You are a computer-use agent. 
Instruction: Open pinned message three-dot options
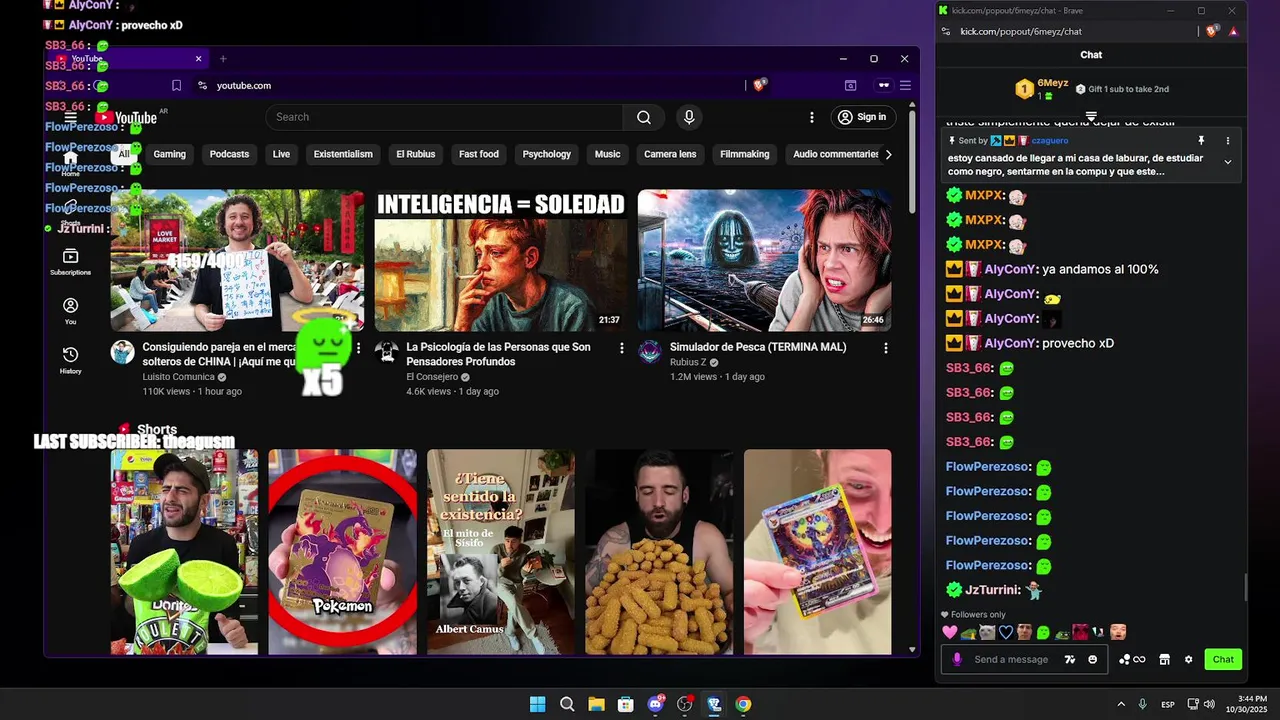pos(1228,141)
